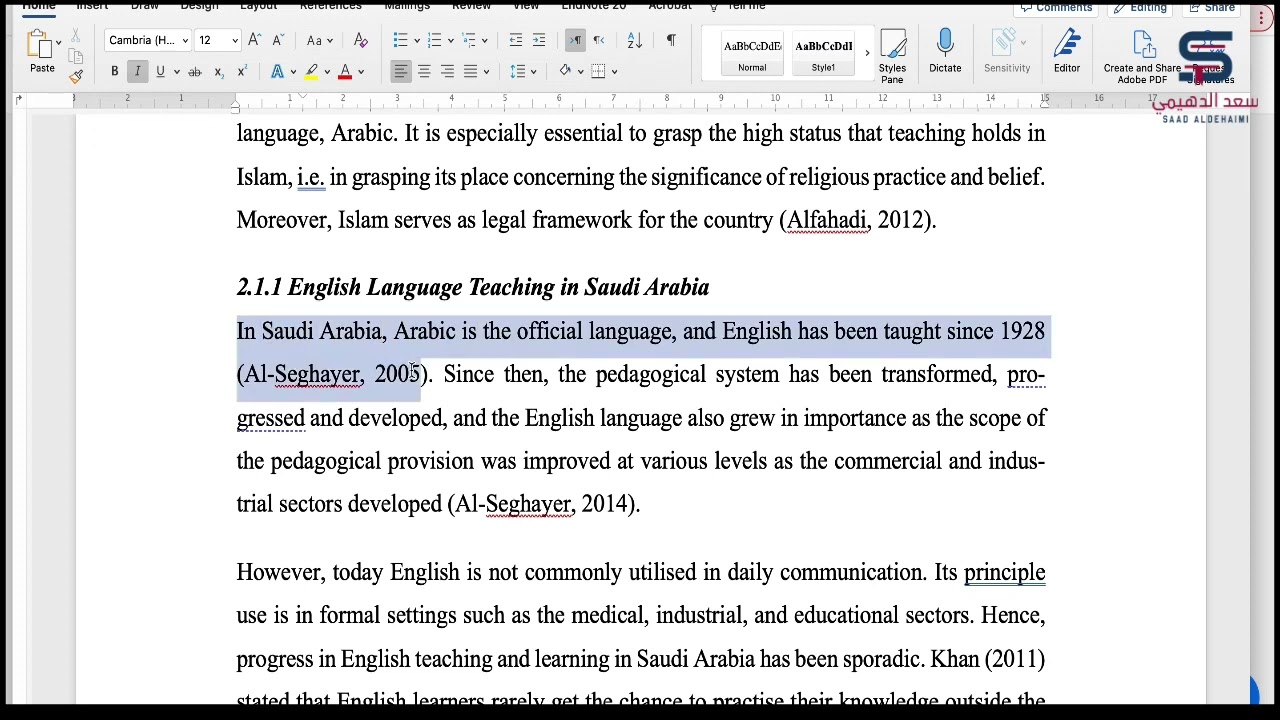Click the underlined word principle
This screenshot has width=1280, height=720.
coord(1004,573)
